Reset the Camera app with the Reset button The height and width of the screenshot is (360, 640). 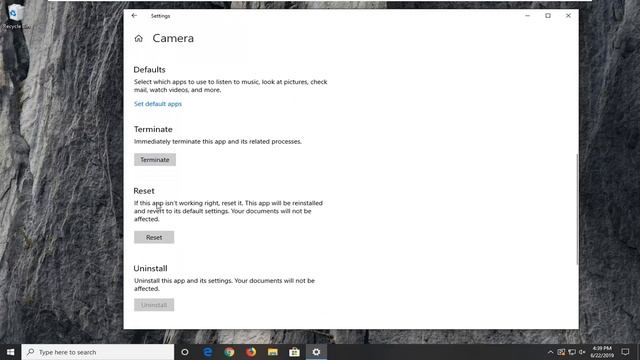154,237
